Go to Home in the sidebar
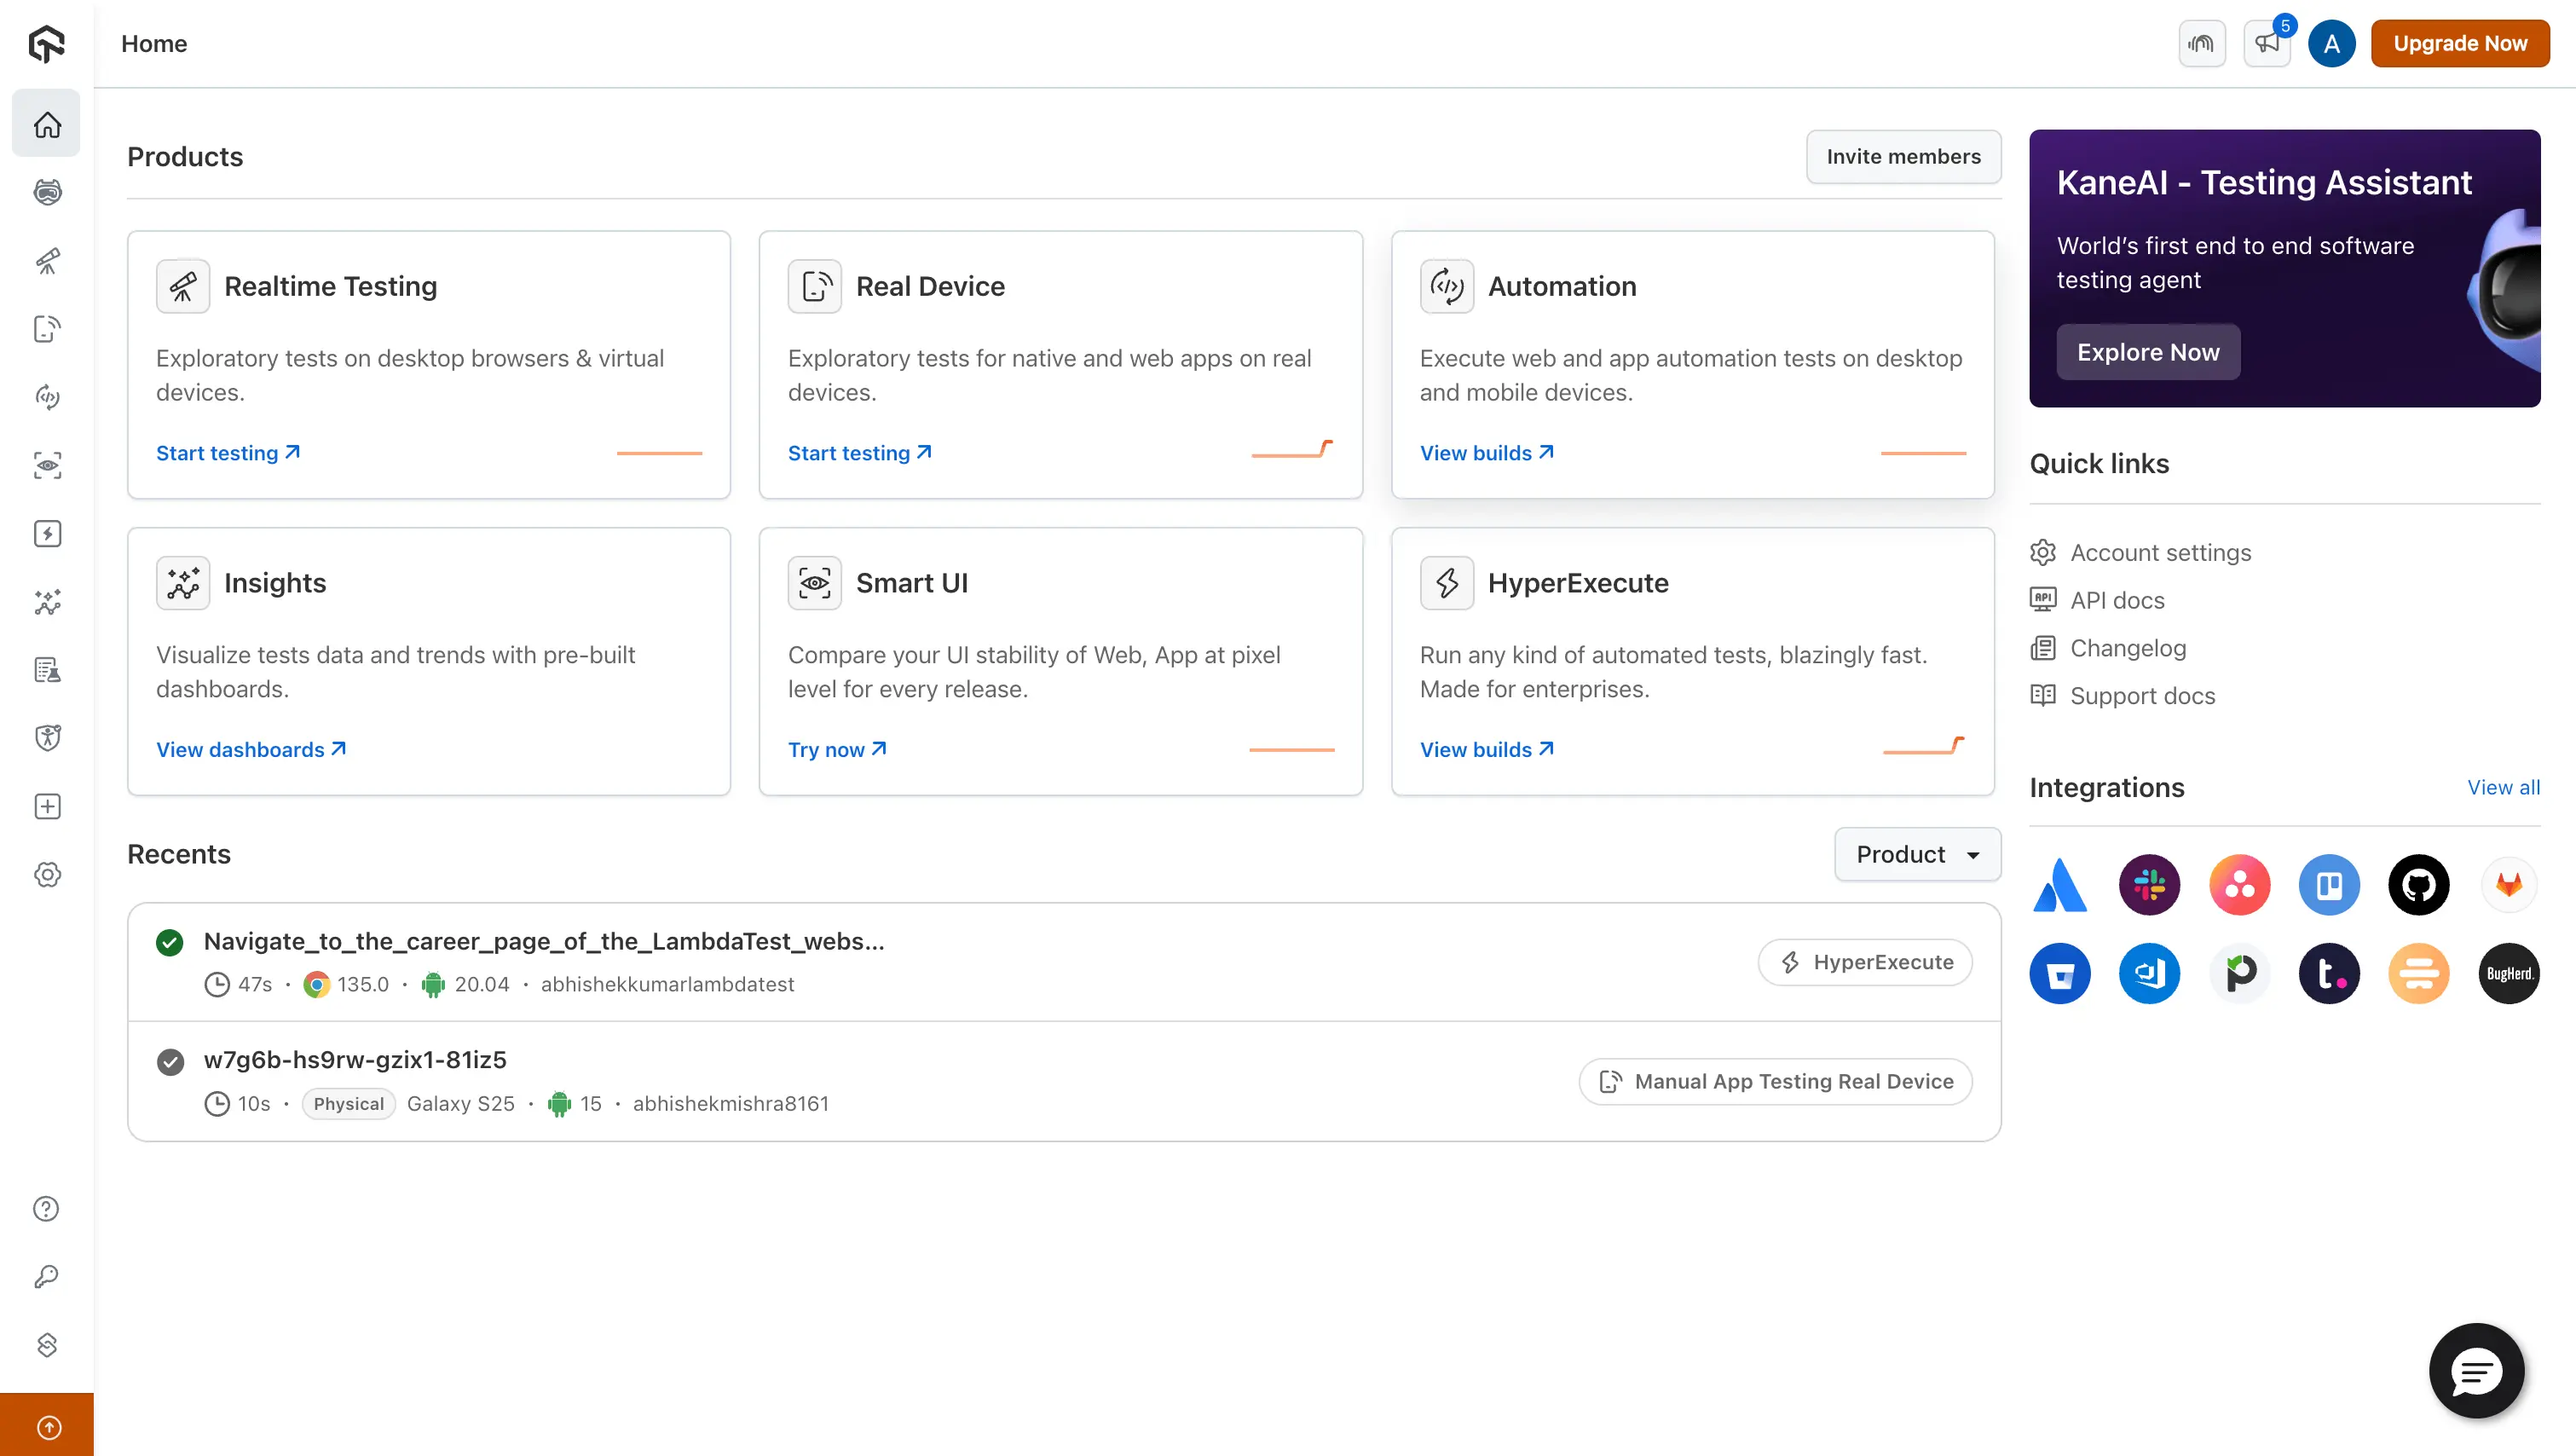 (x=47, y=124)
